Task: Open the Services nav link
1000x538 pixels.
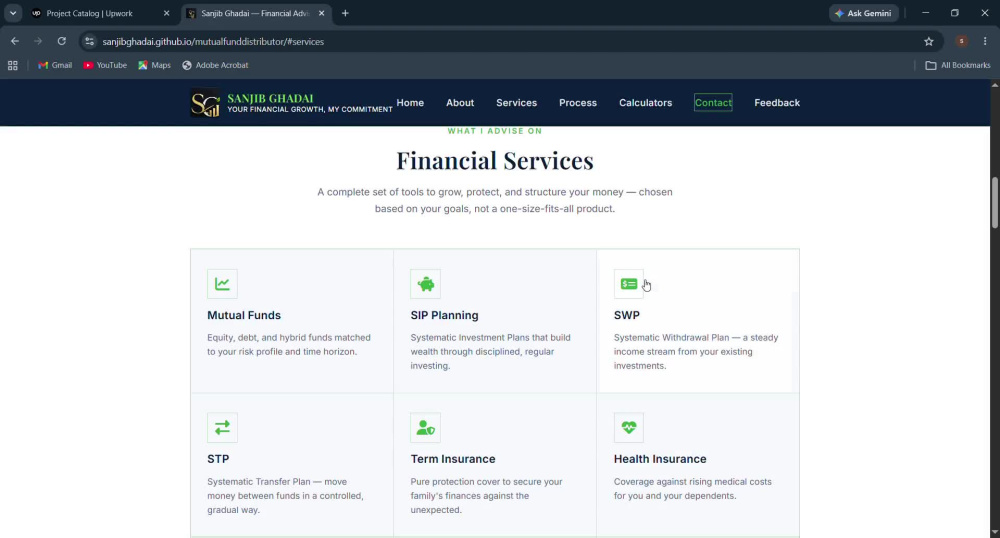Action: click(x=517, y=103)
